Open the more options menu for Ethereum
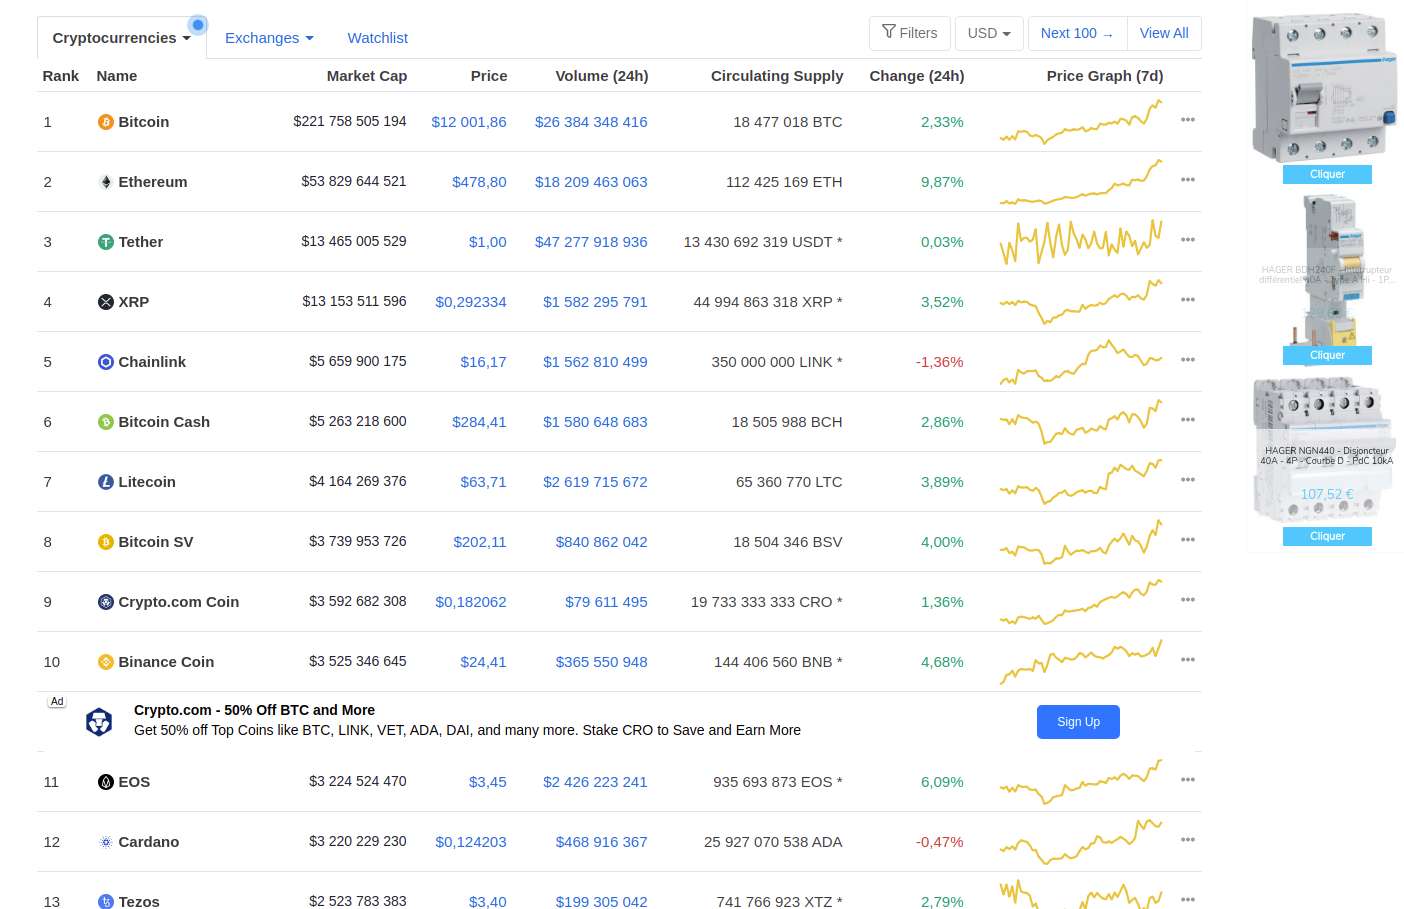 1188,180
